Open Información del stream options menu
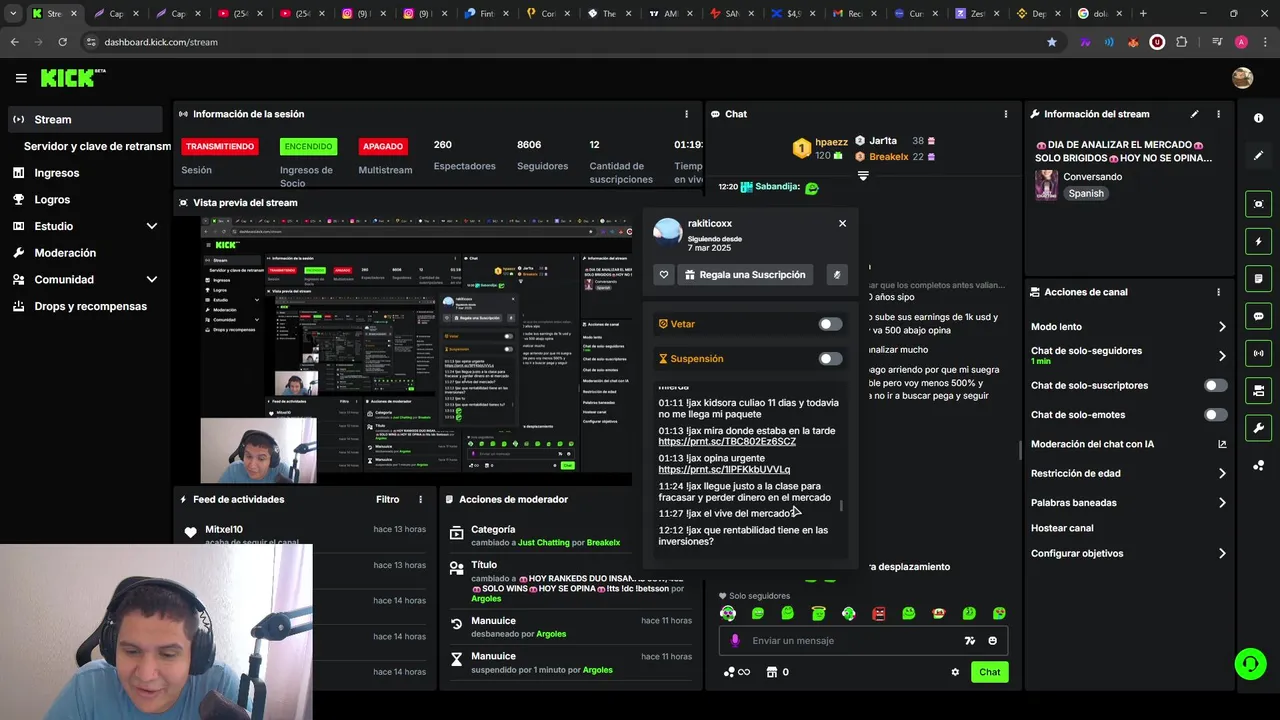Screen dimensions: 1280x720 point(1218,114)
